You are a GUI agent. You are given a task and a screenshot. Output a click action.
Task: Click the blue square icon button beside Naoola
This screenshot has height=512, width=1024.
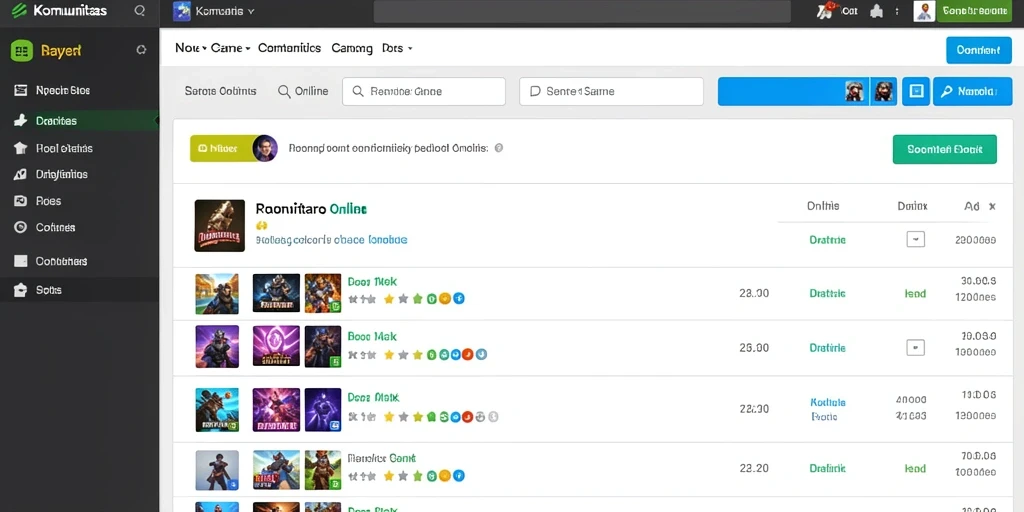[916, 91]
